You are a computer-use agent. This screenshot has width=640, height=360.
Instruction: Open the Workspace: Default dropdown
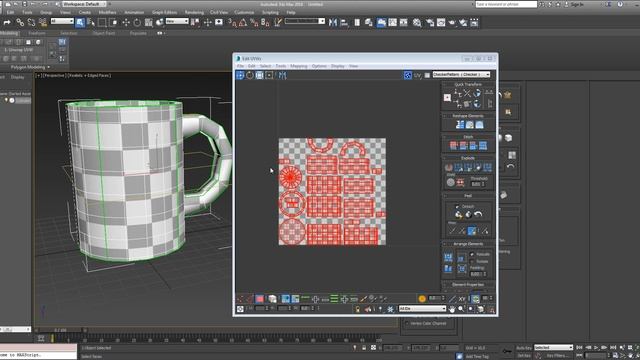click(84, 4)
